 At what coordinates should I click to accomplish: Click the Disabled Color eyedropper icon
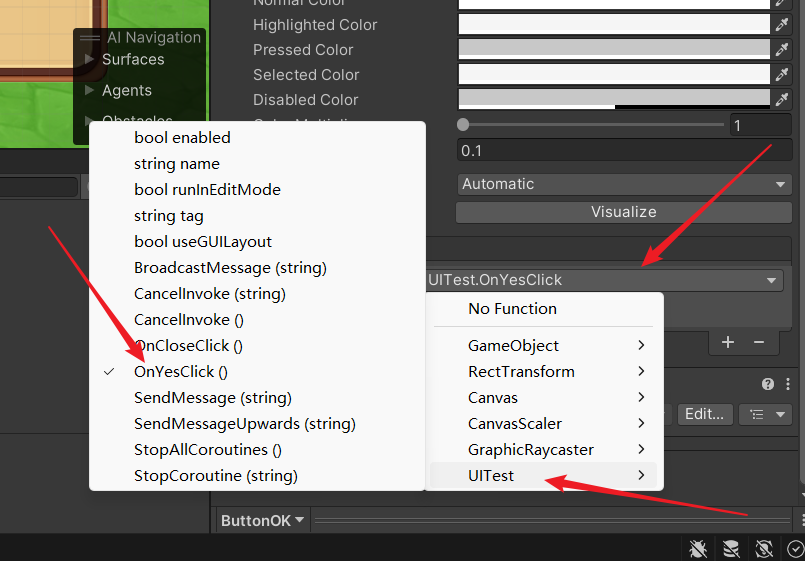click(782, 99)
